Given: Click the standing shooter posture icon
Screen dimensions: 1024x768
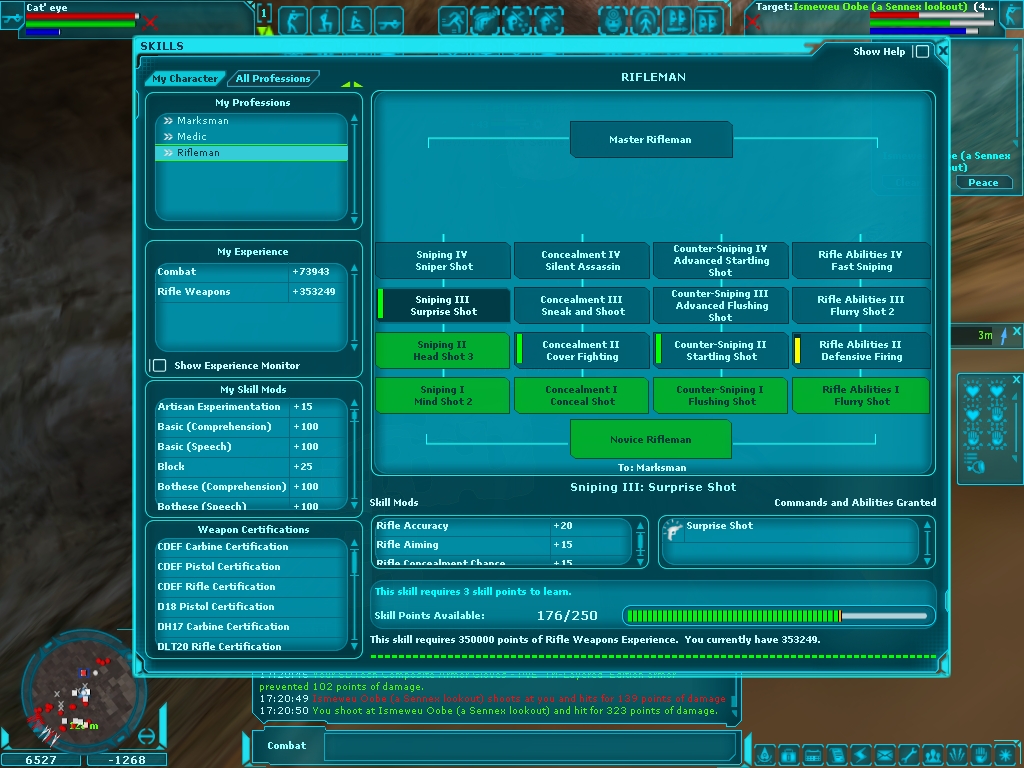Looking at the screenshot, I should (292, 20).
